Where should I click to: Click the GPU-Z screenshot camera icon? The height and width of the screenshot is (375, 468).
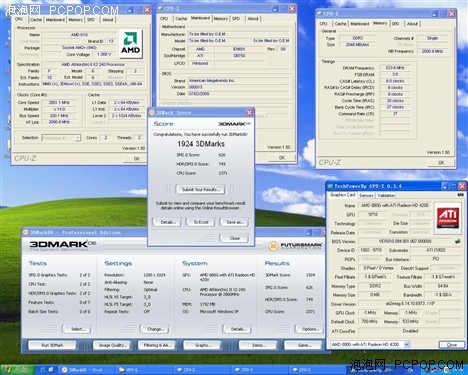coord(460,195)
